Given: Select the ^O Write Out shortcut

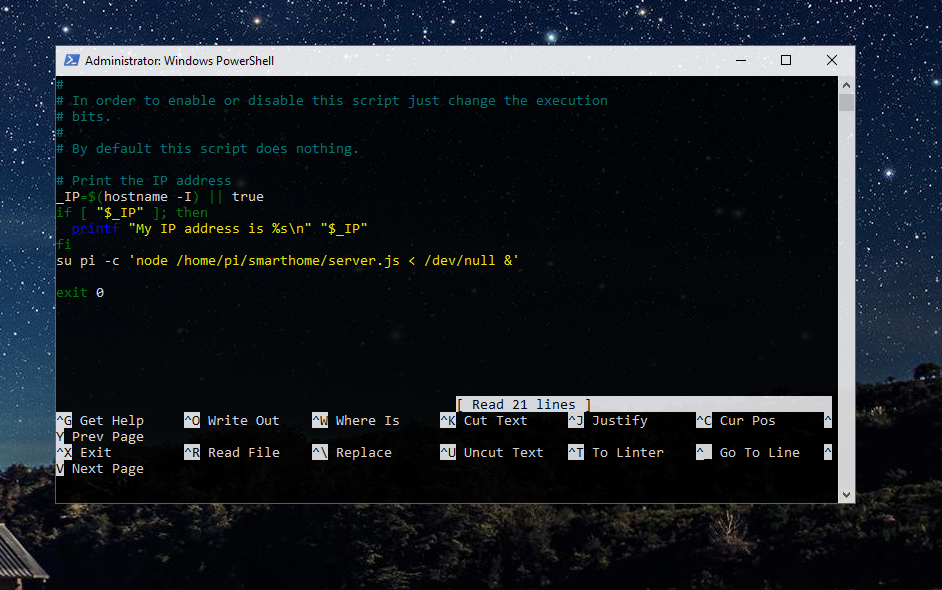Looking at the screenshot, I should click(x=231, y=421).
